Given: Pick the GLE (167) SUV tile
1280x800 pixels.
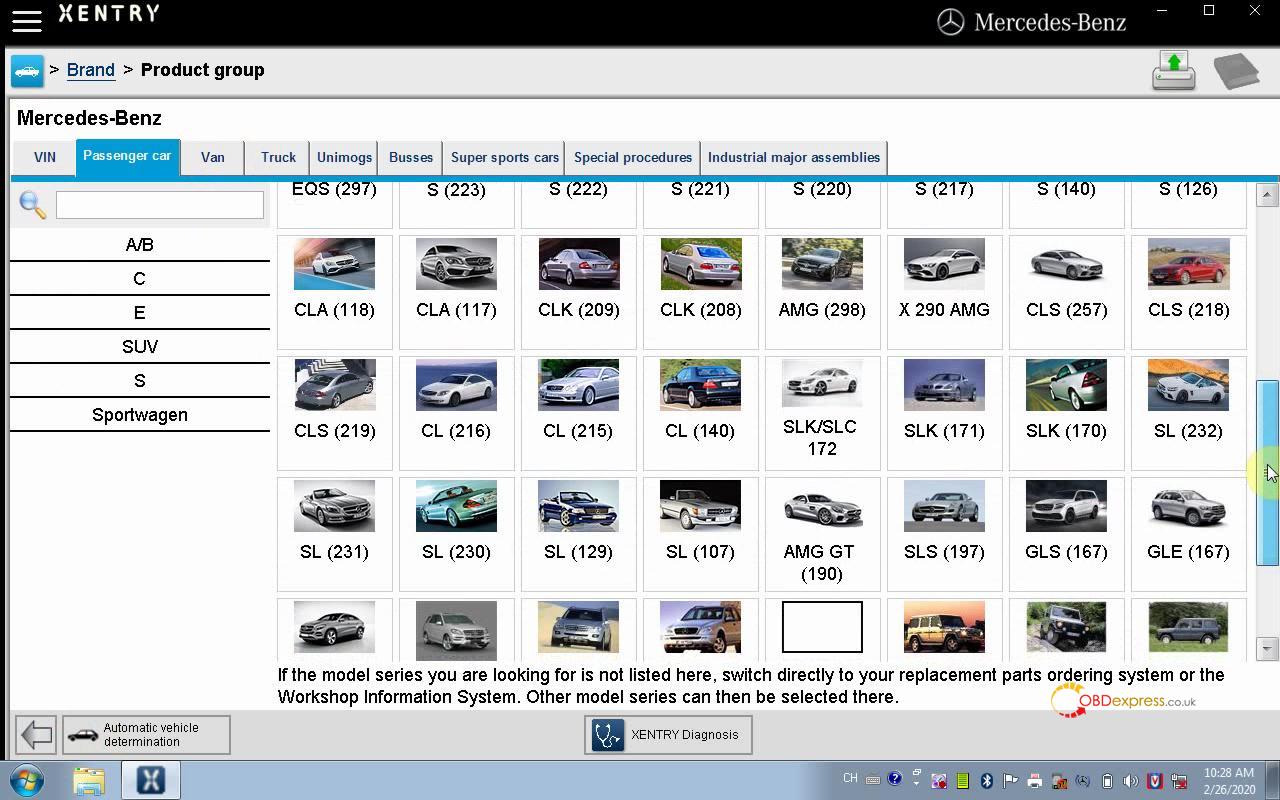Looking at the screenshot, I should point(1188,534).
